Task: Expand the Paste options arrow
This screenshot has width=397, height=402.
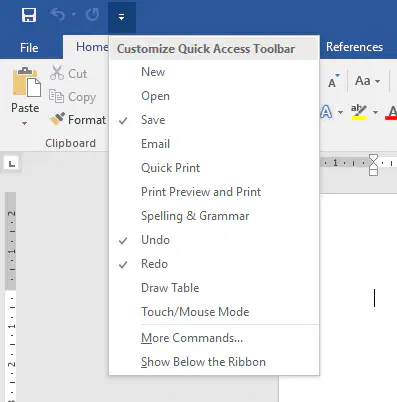Action: click(x=24, y=123)
